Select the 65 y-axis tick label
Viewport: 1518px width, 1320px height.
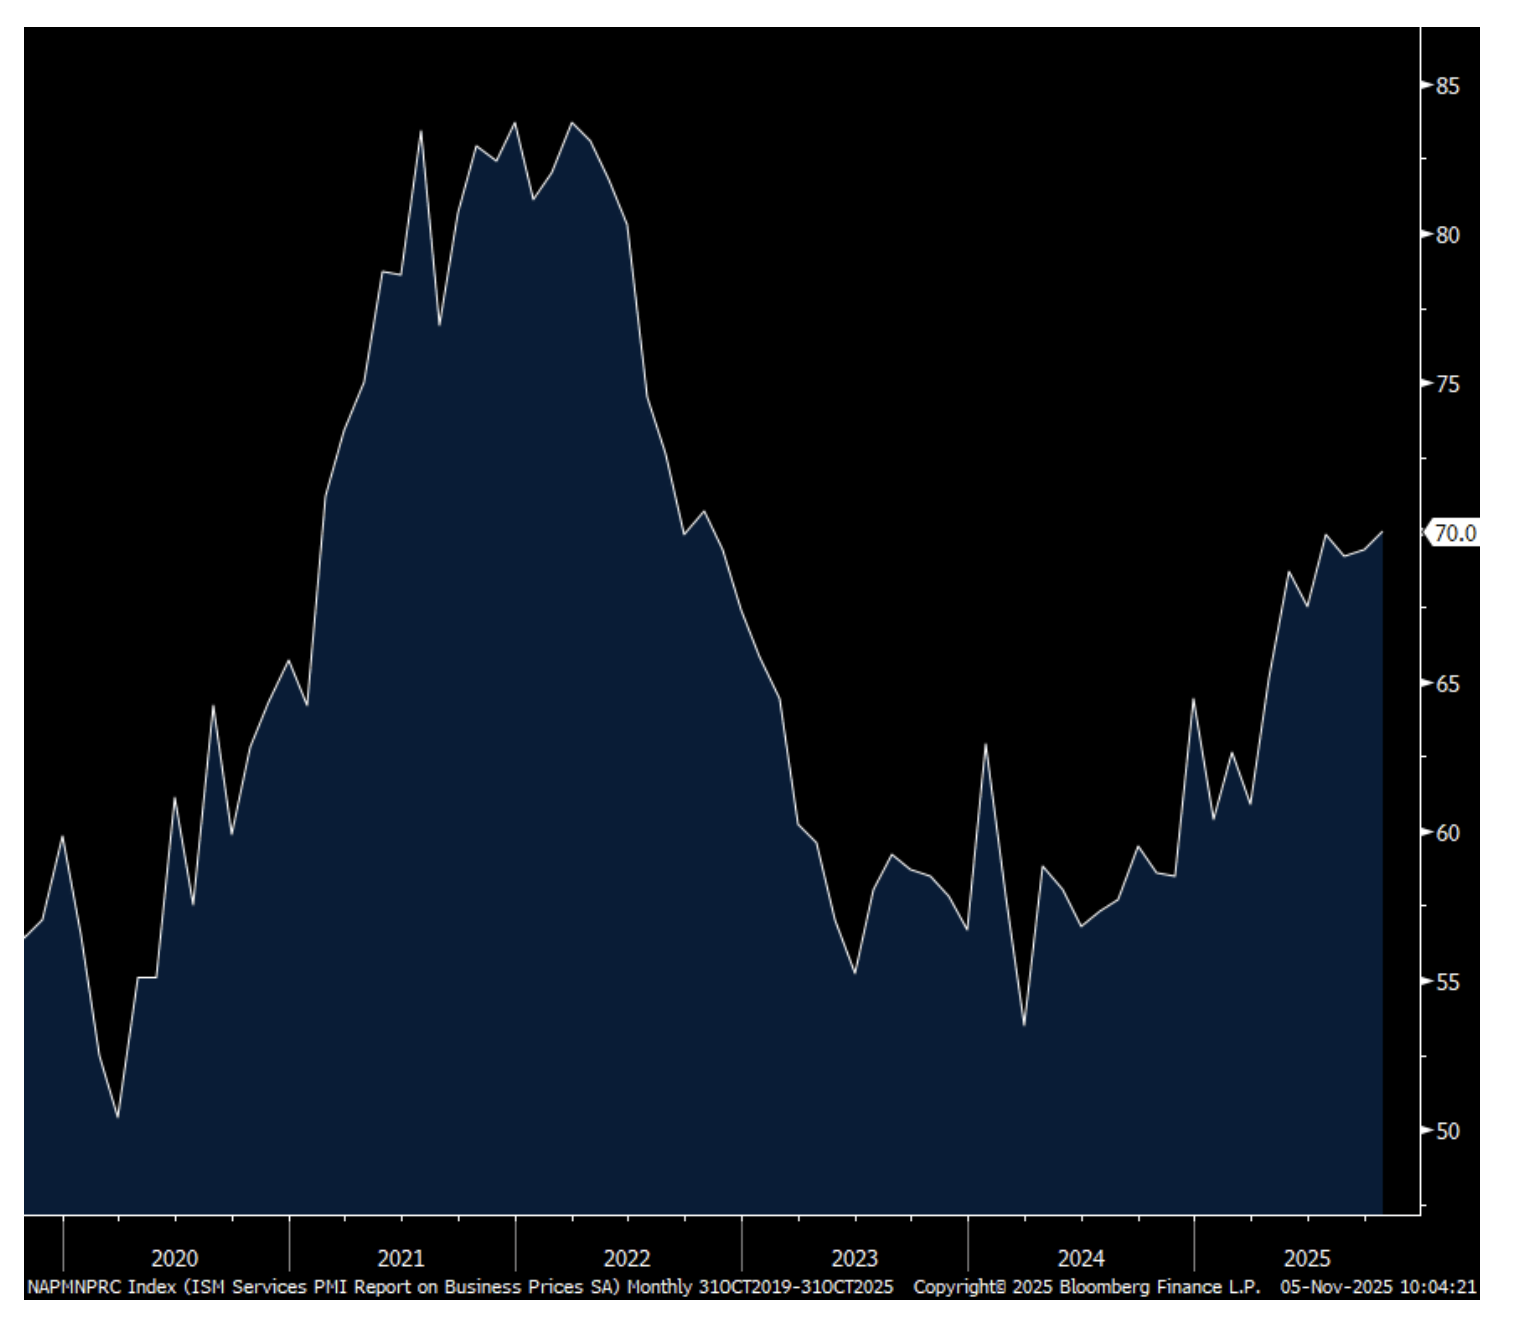[1447, 684]
